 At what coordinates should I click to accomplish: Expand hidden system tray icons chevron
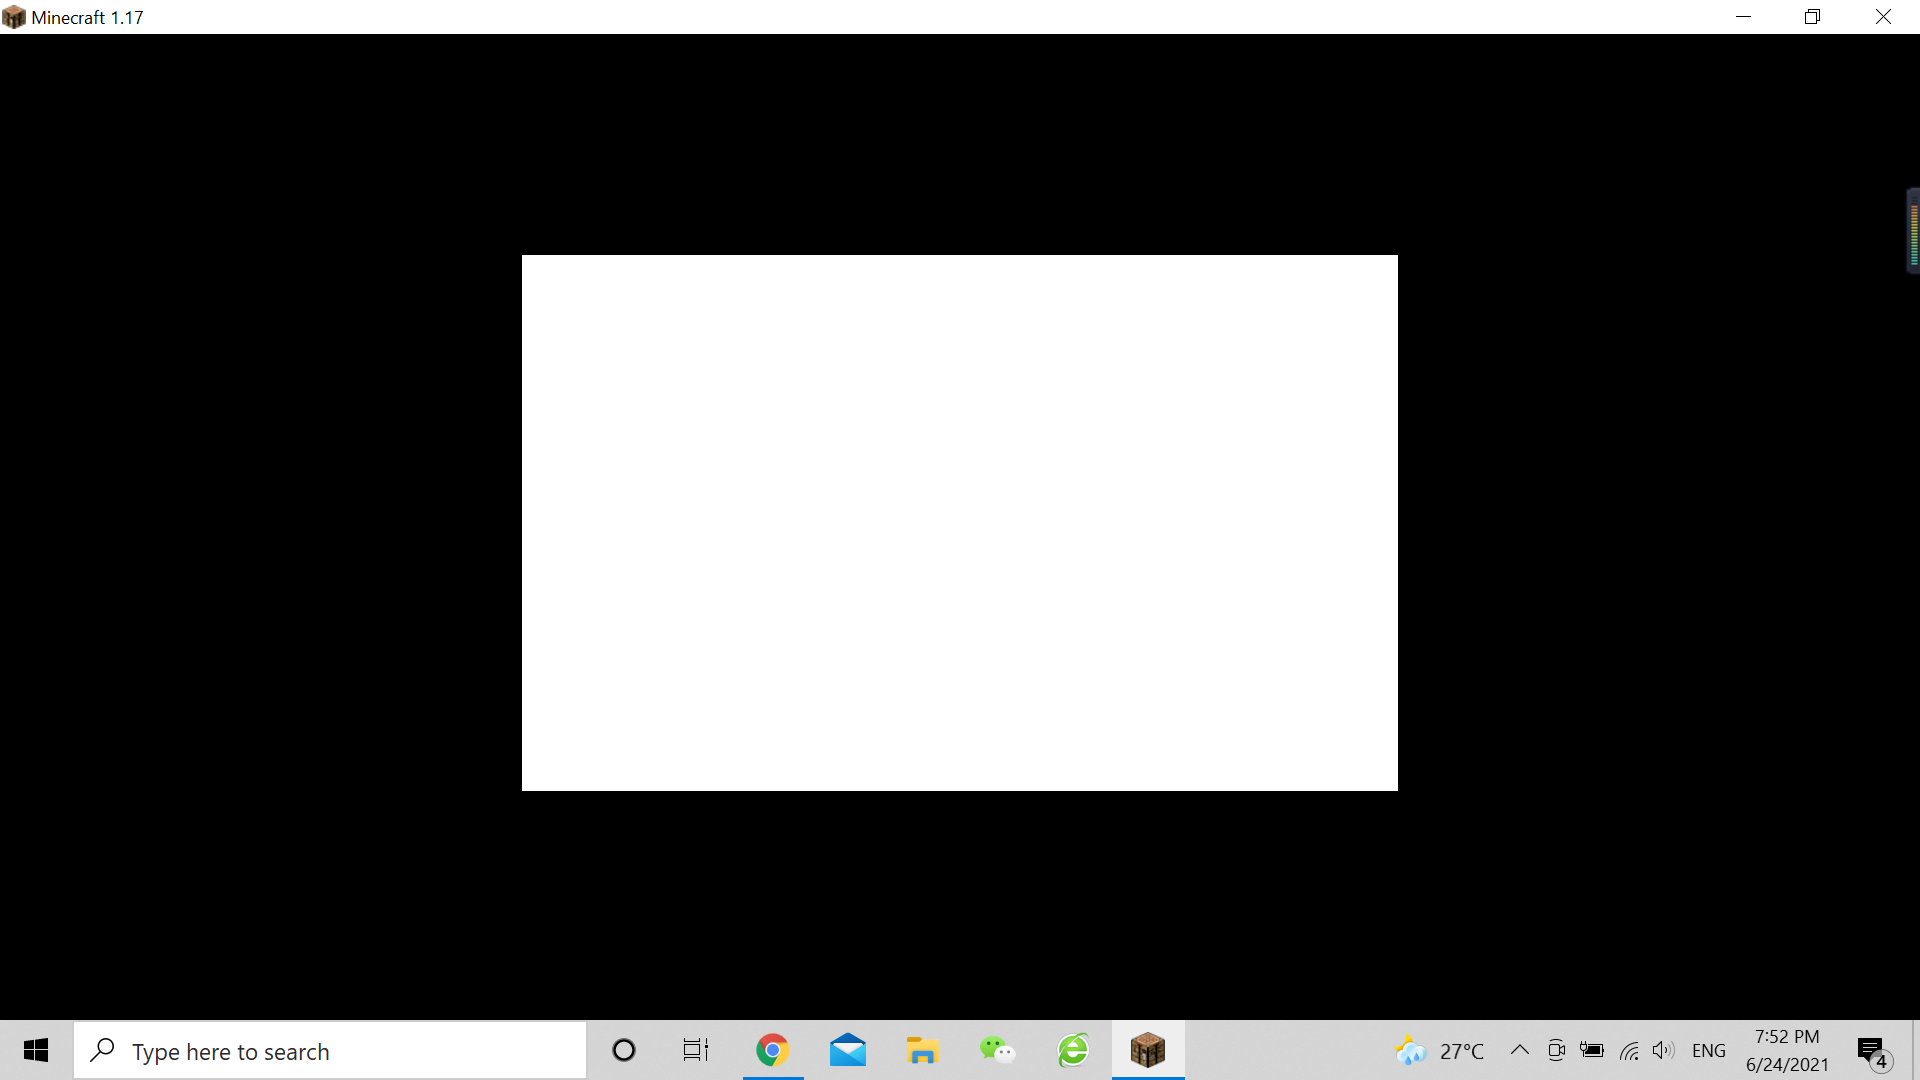(1519, 1050)
